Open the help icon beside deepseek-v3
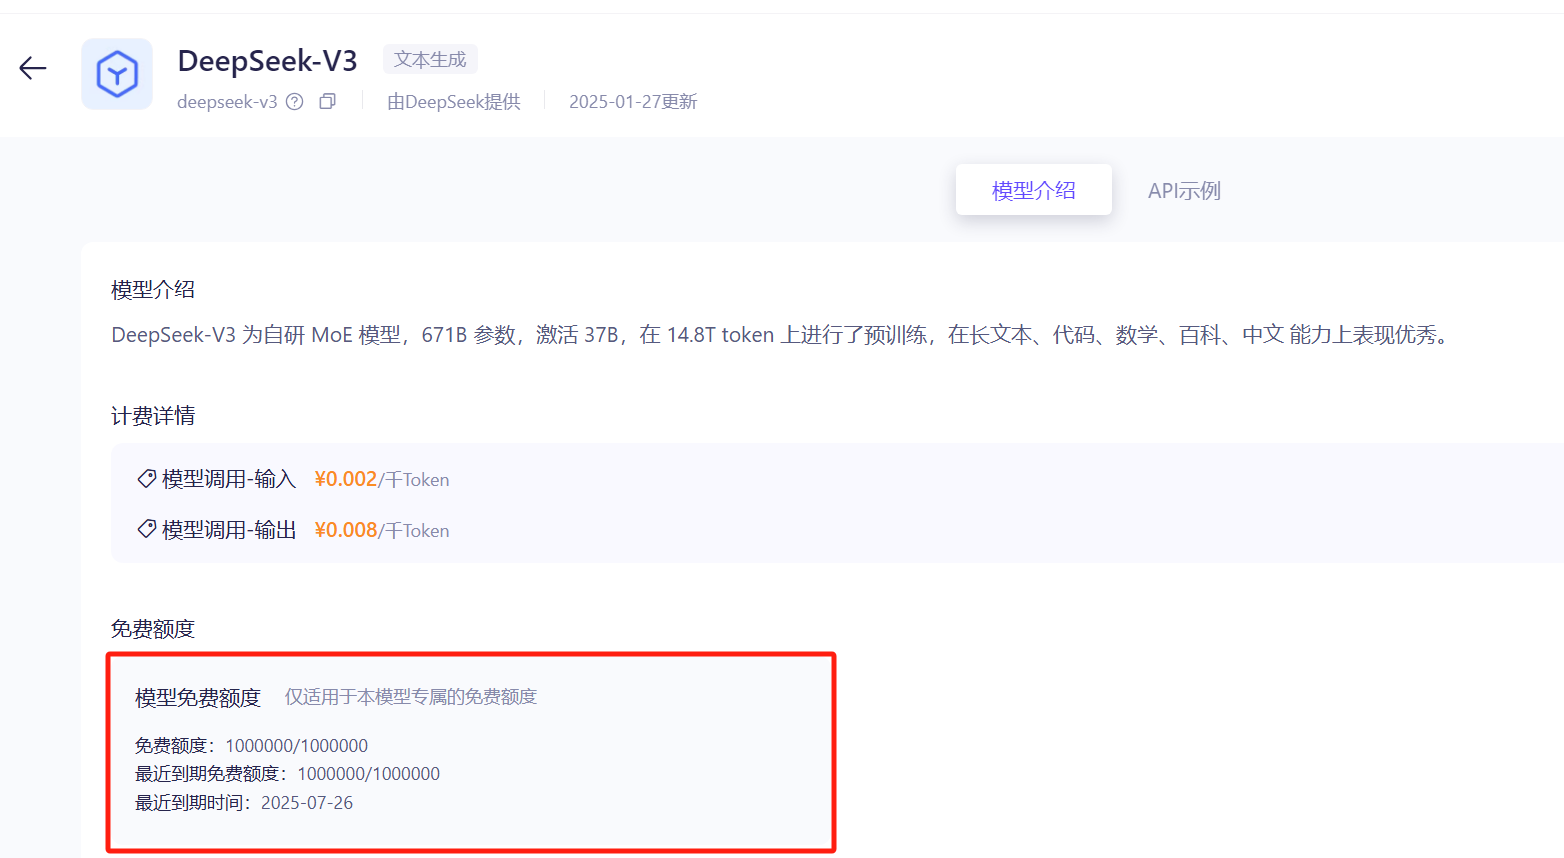This screenshot has height=858, width=1564. [x=295, y=101]
